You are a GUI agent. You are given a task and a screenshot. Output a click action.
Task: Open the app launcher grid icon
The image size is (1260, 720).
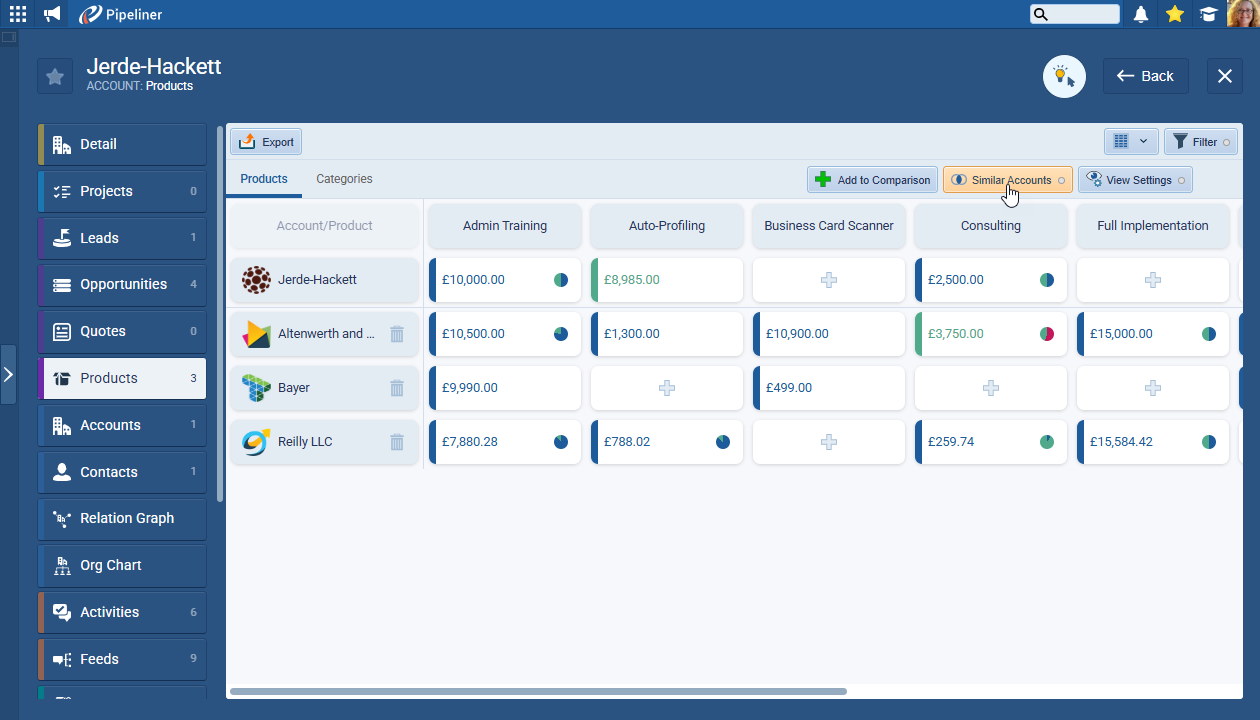pyautogui.click(x=18, y=14)
